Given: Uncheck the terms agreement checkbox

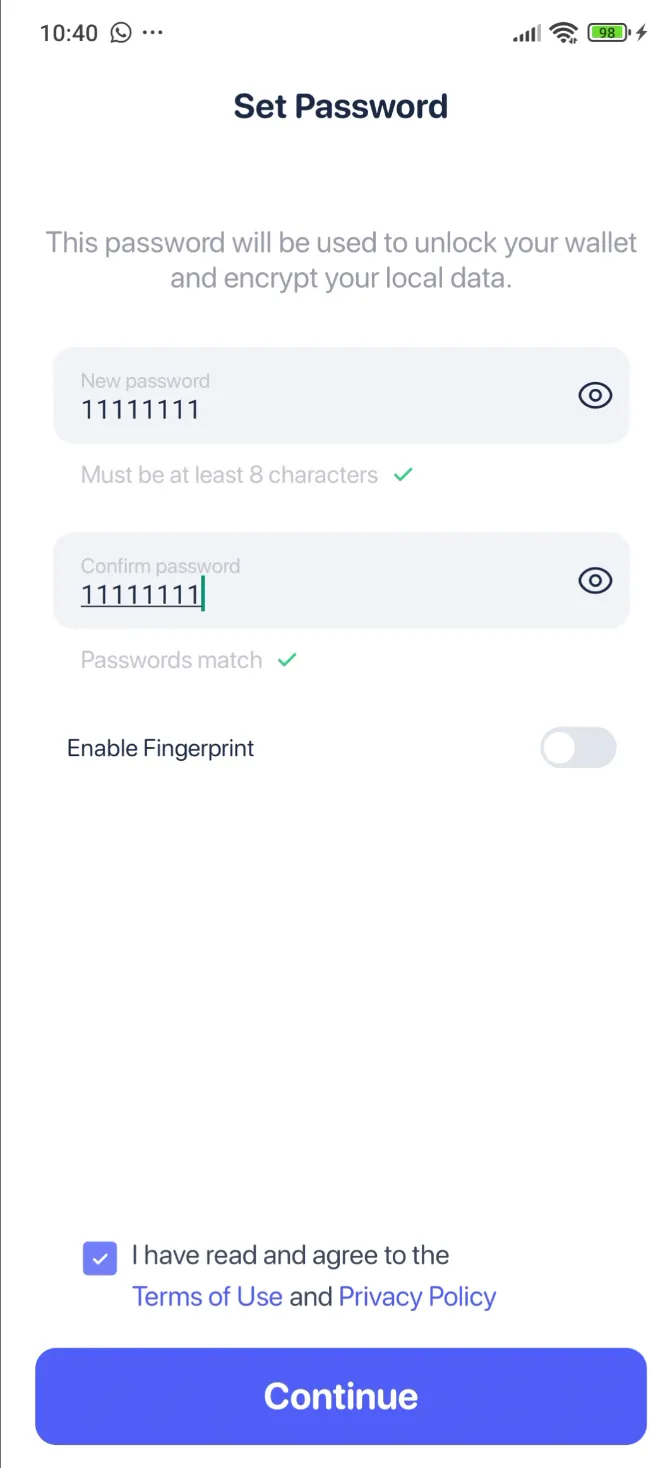Looking at the screenshot, I should (99, 1258).
